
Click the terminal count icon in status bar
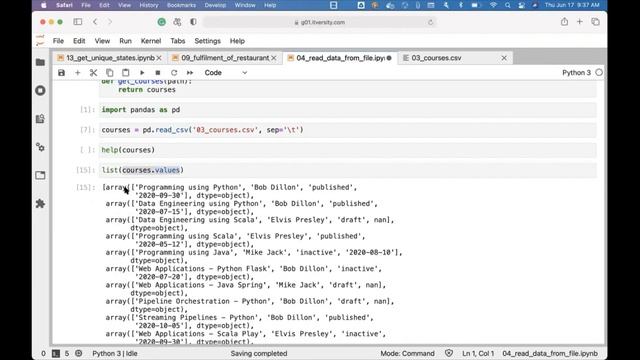tap(56, 353)
